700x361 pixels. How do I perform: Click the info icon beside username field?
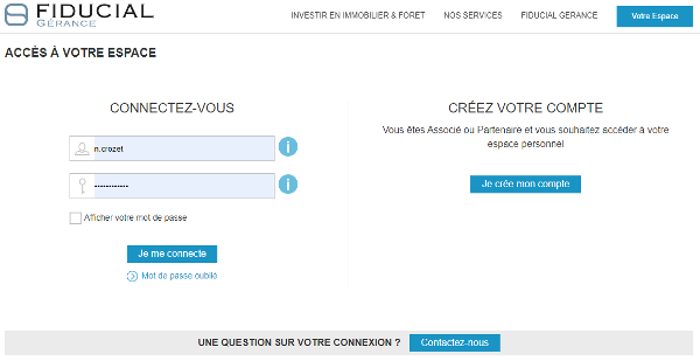tap(288, 147)
